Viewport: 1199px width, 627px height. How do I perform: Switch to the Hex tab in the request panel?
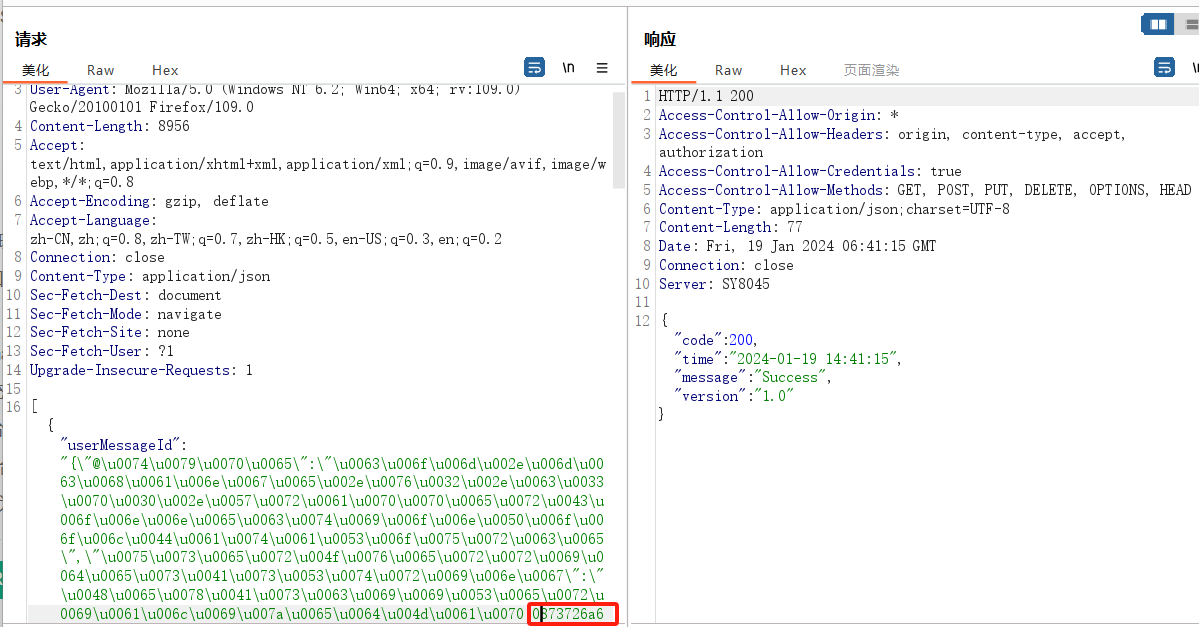point(165,70)
